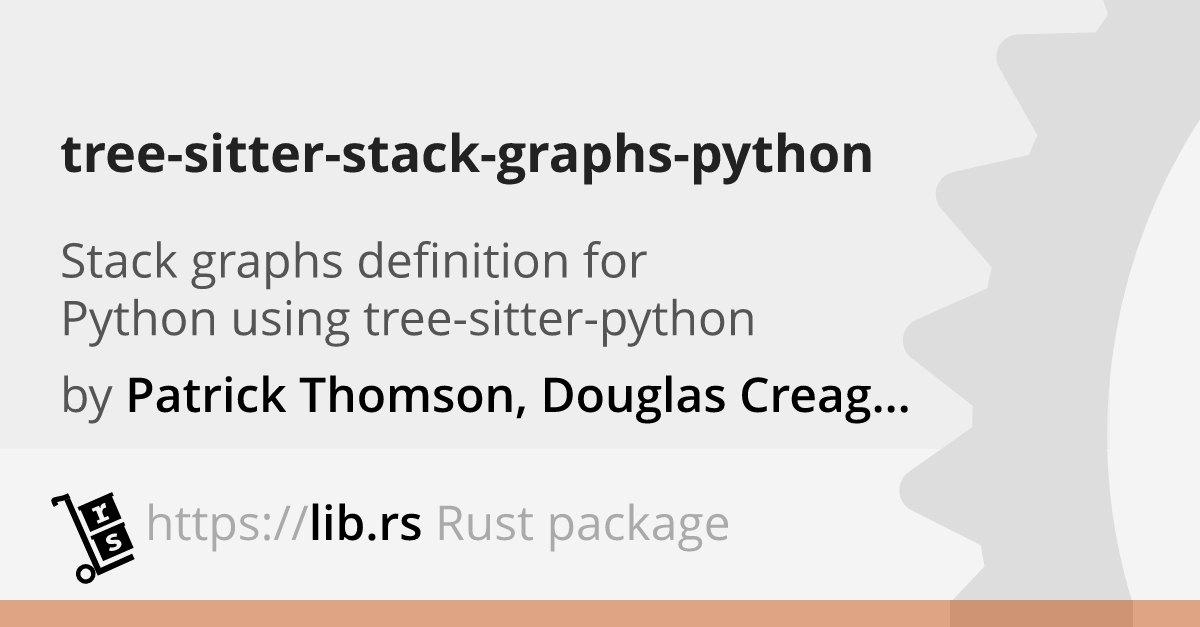Click the orange bar at bottom
This screenshot has height=627, width=1200.
(600, 613)
